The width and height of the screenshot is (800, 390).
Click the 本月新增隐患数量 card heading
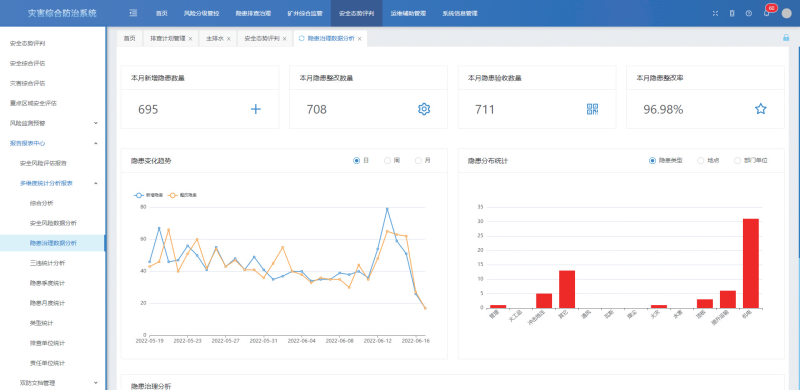pos(158,78)
